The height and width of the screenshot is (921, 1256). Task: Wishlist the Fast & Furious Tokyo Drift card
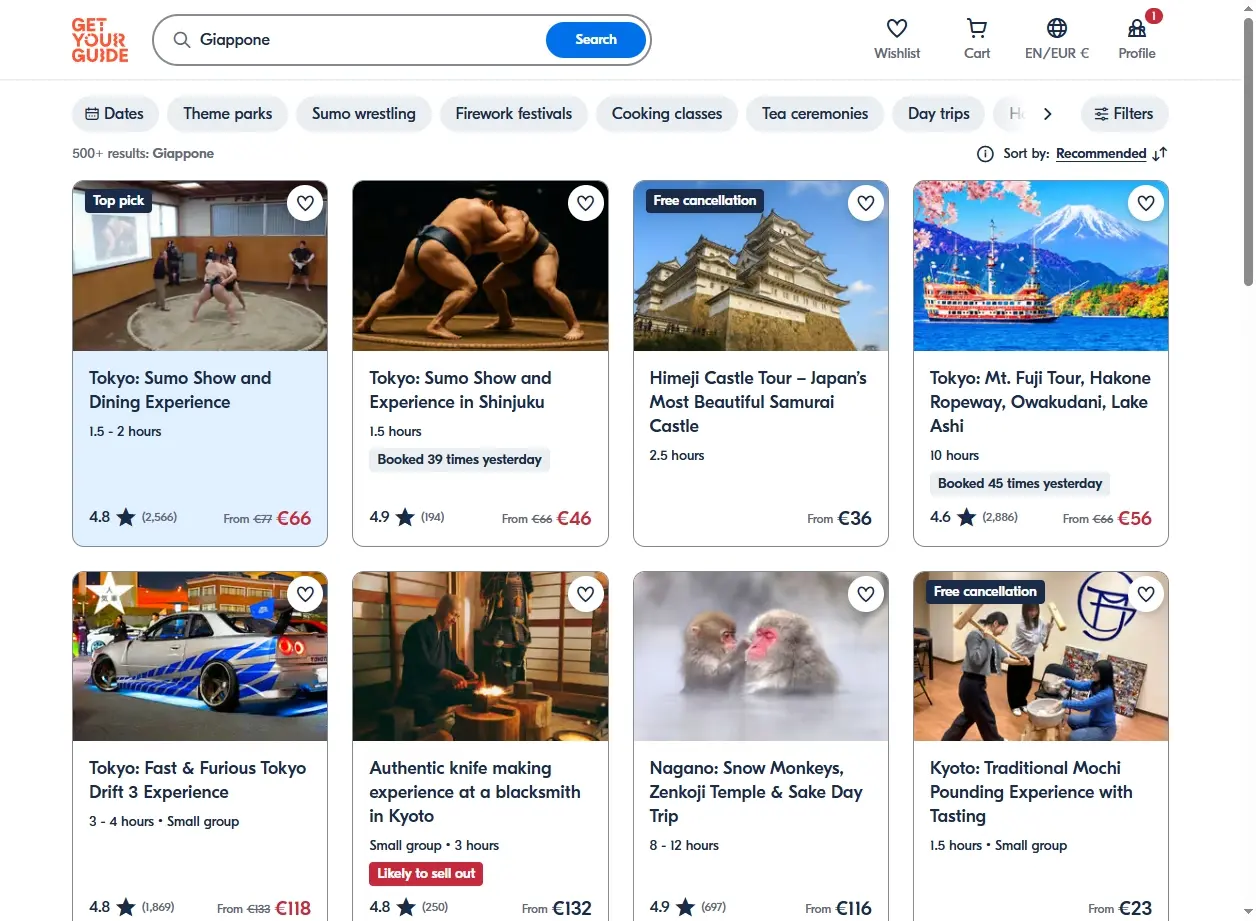pyautogui.click(x=306, y=594)
